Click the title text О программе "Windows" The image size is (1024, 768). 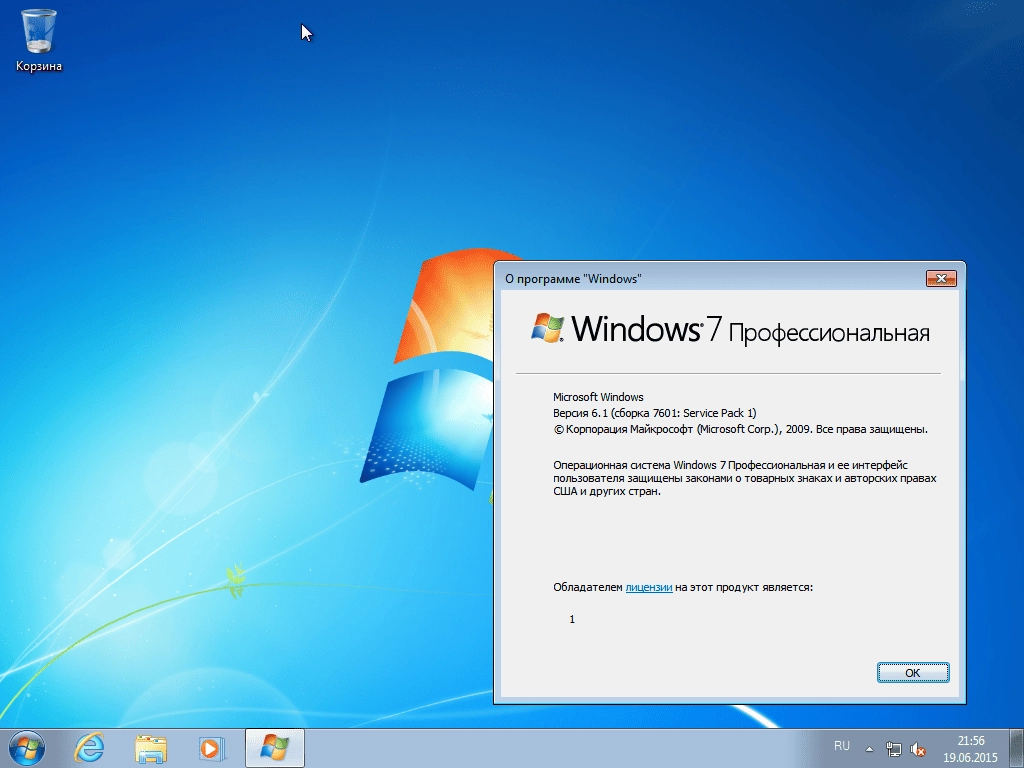[x=573, y=279]
